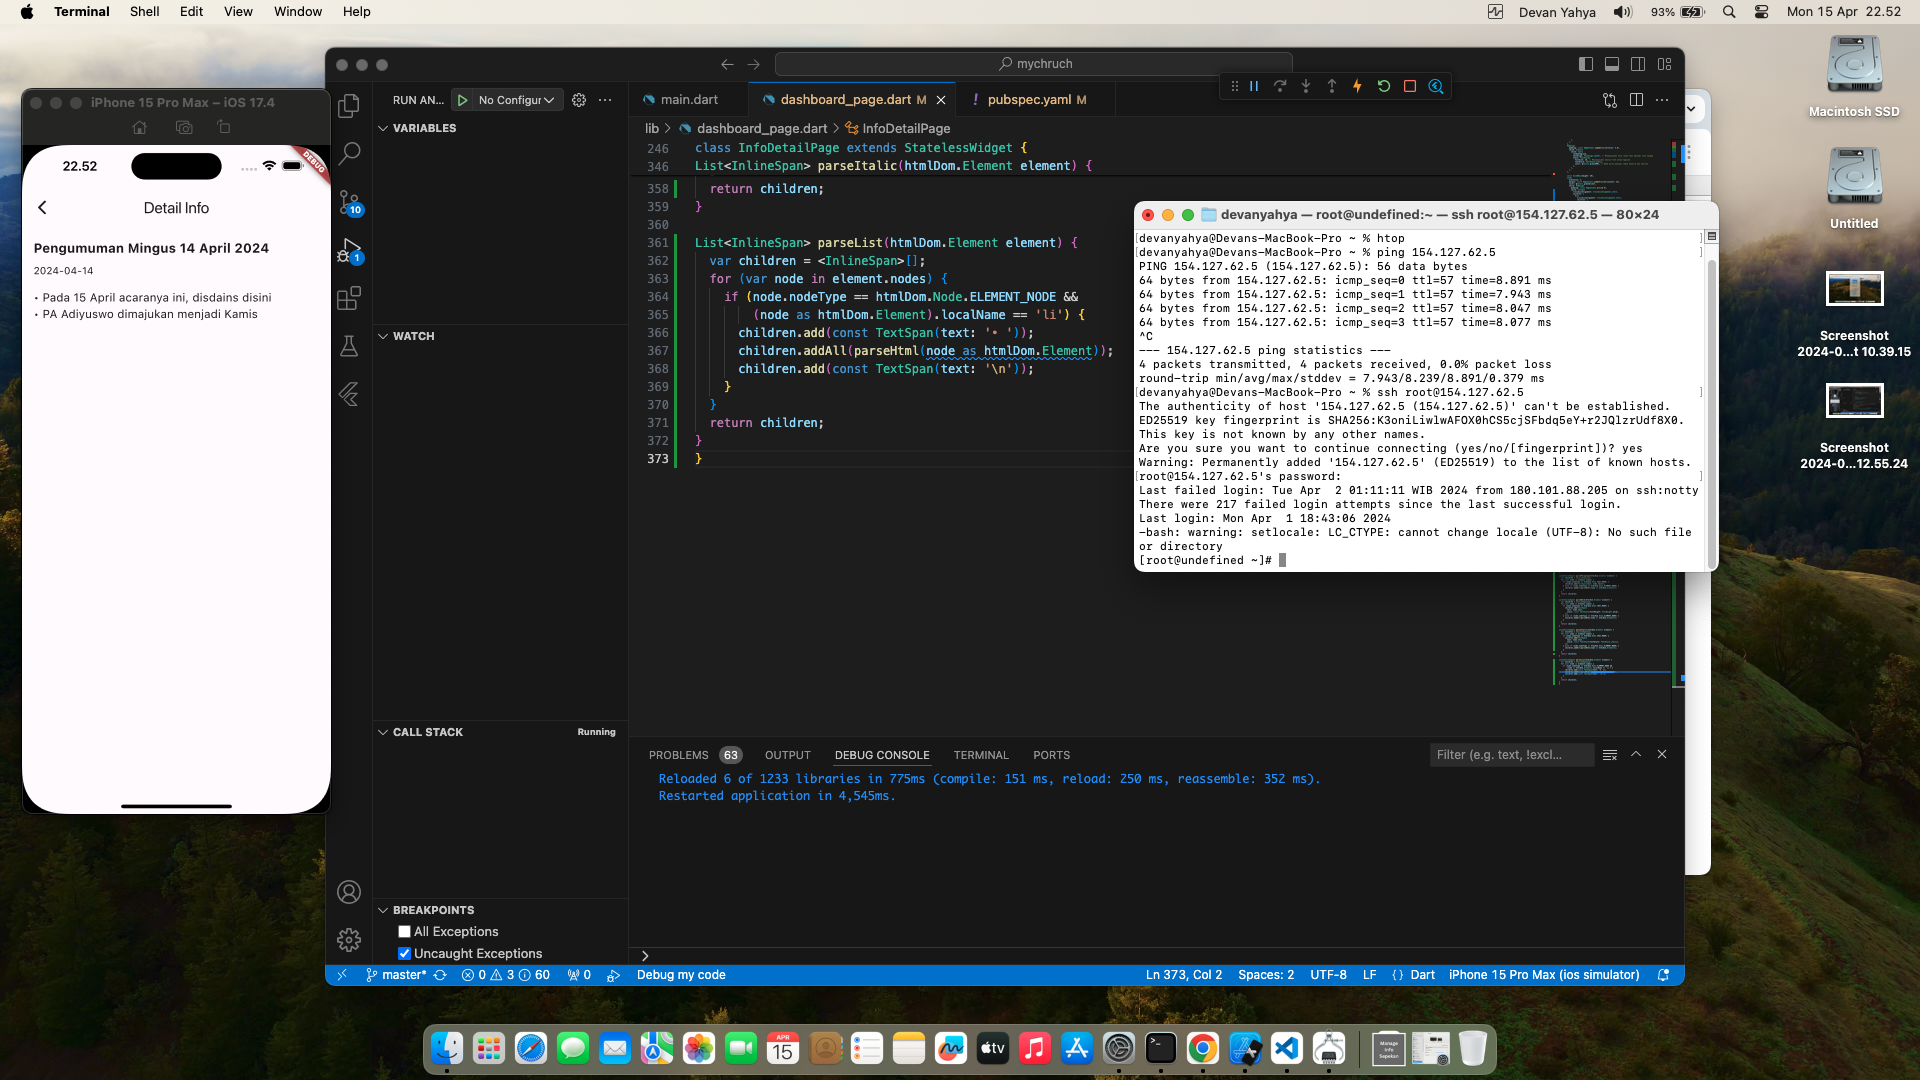Open the Extensions sidebar icon
The width and height of the screenshot is (1920, 1080).
(x=349, y=298)
